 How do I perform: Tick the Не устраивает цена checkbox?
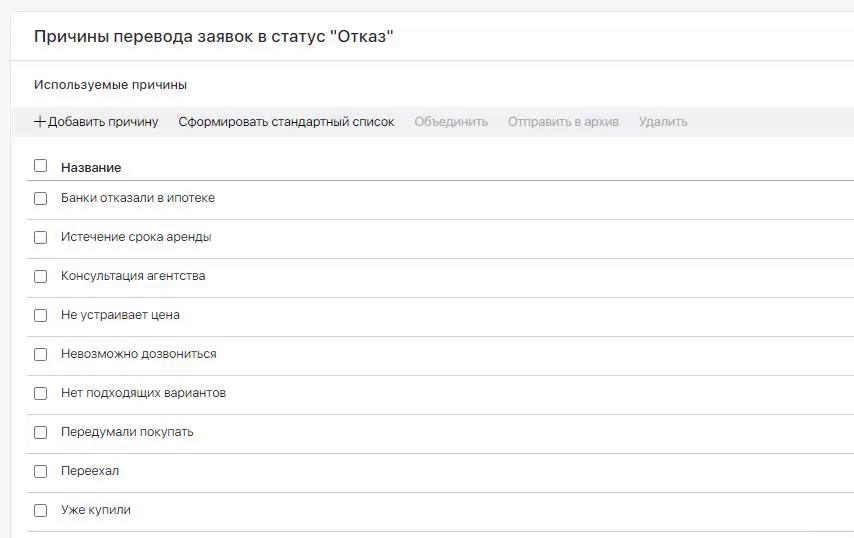coord(41,315)
